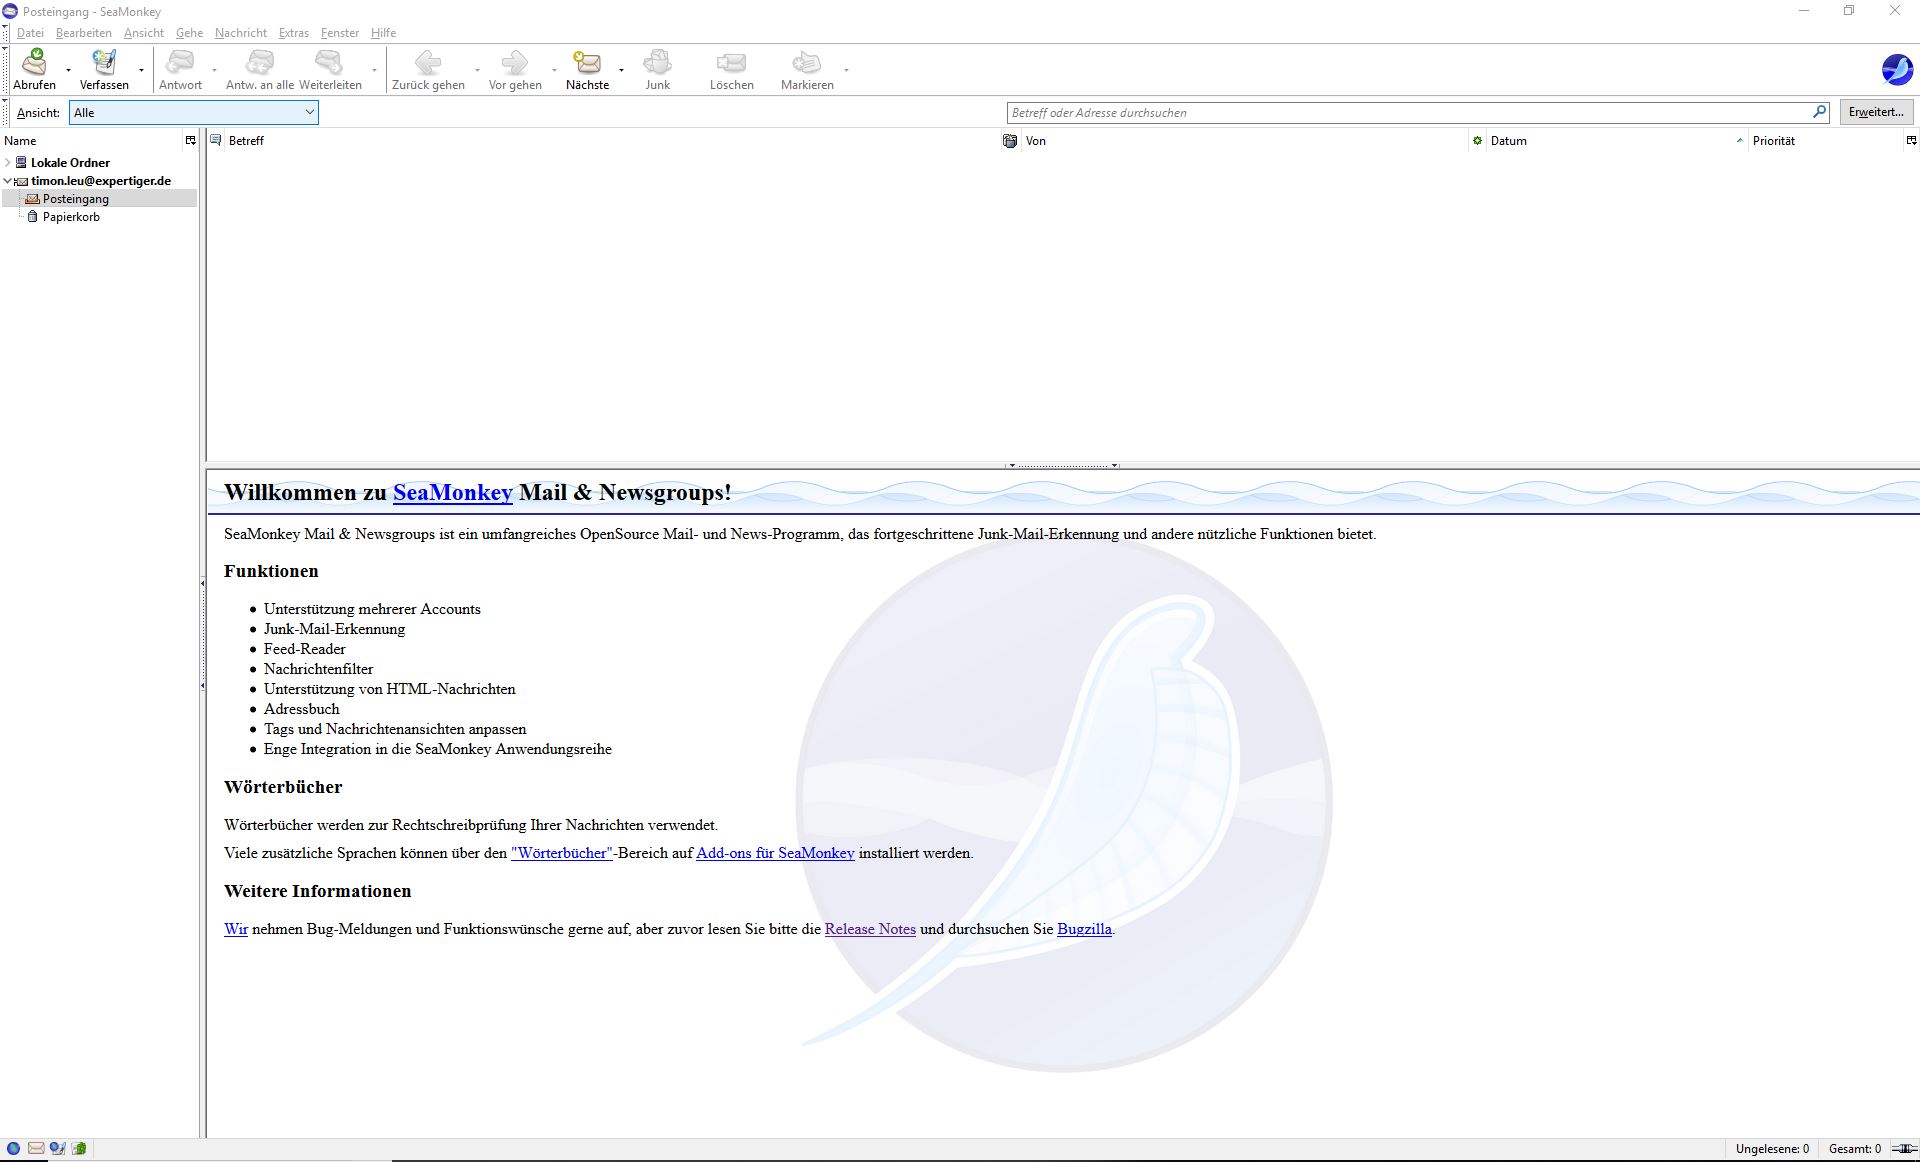Open Mail & Newsgroups status bar icon

pyautogui.click(x=36, y=1149)
